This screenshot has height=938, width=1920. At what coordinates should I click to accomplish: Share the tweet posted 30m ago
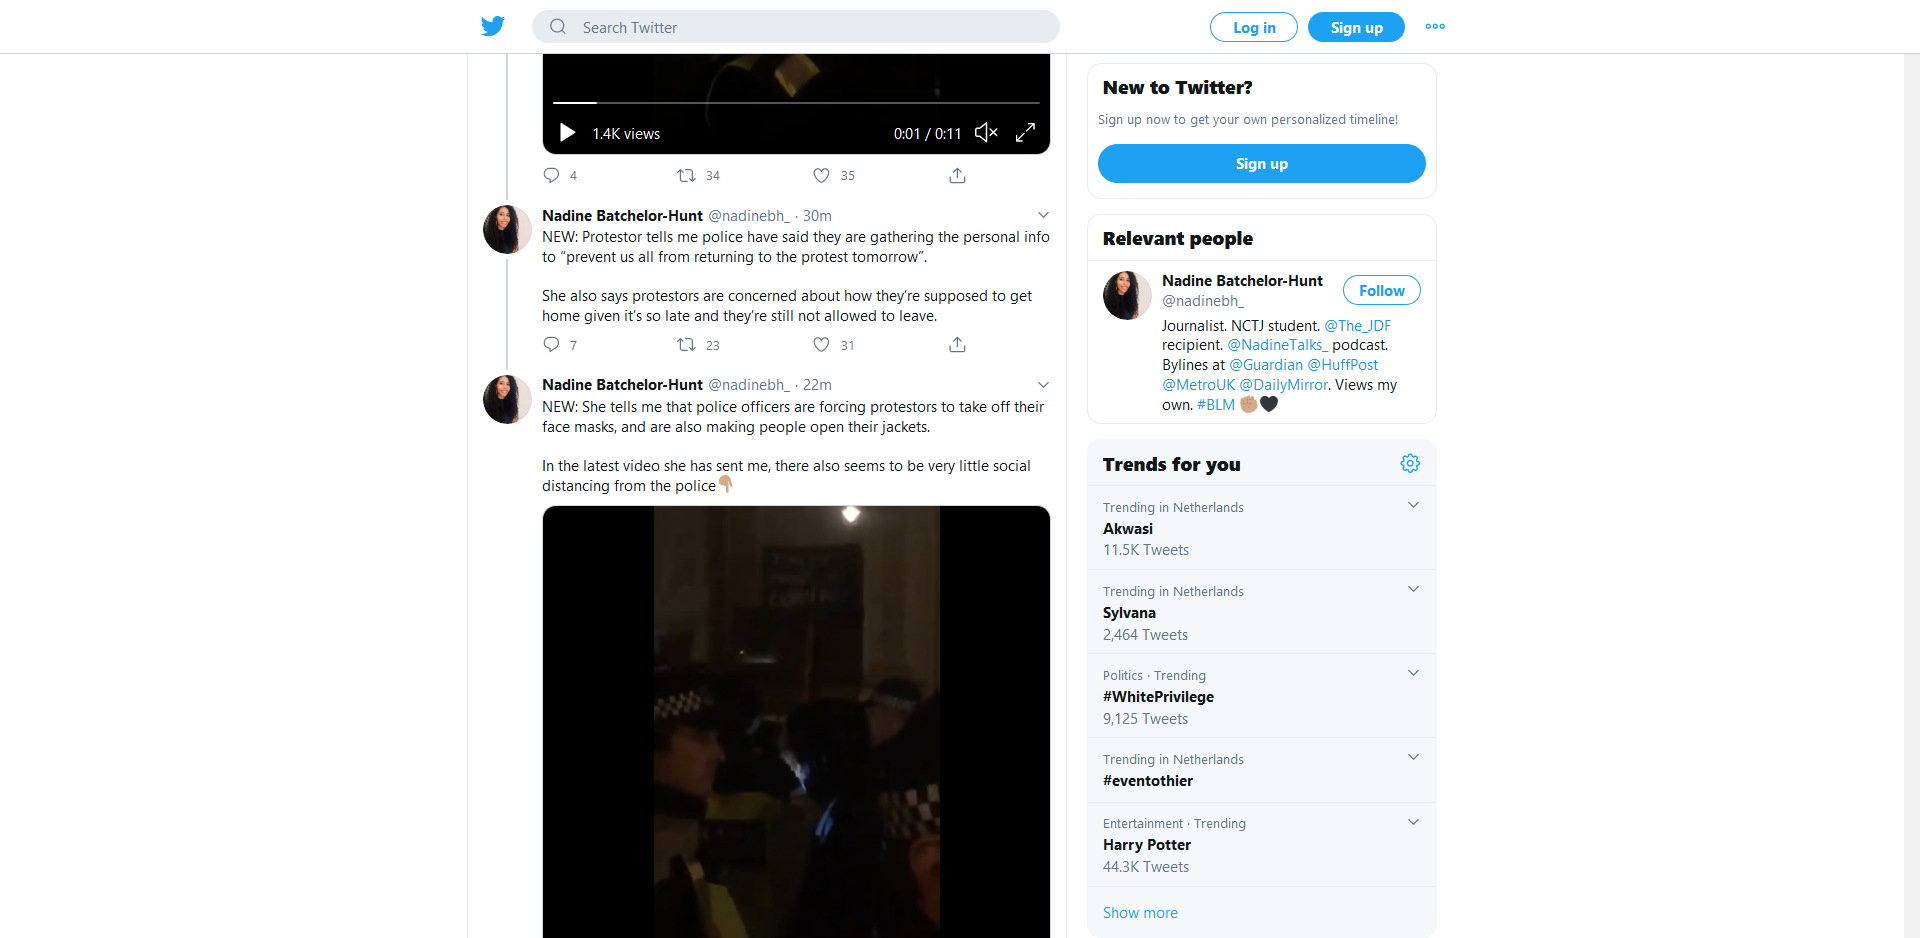tap(957, 345)
